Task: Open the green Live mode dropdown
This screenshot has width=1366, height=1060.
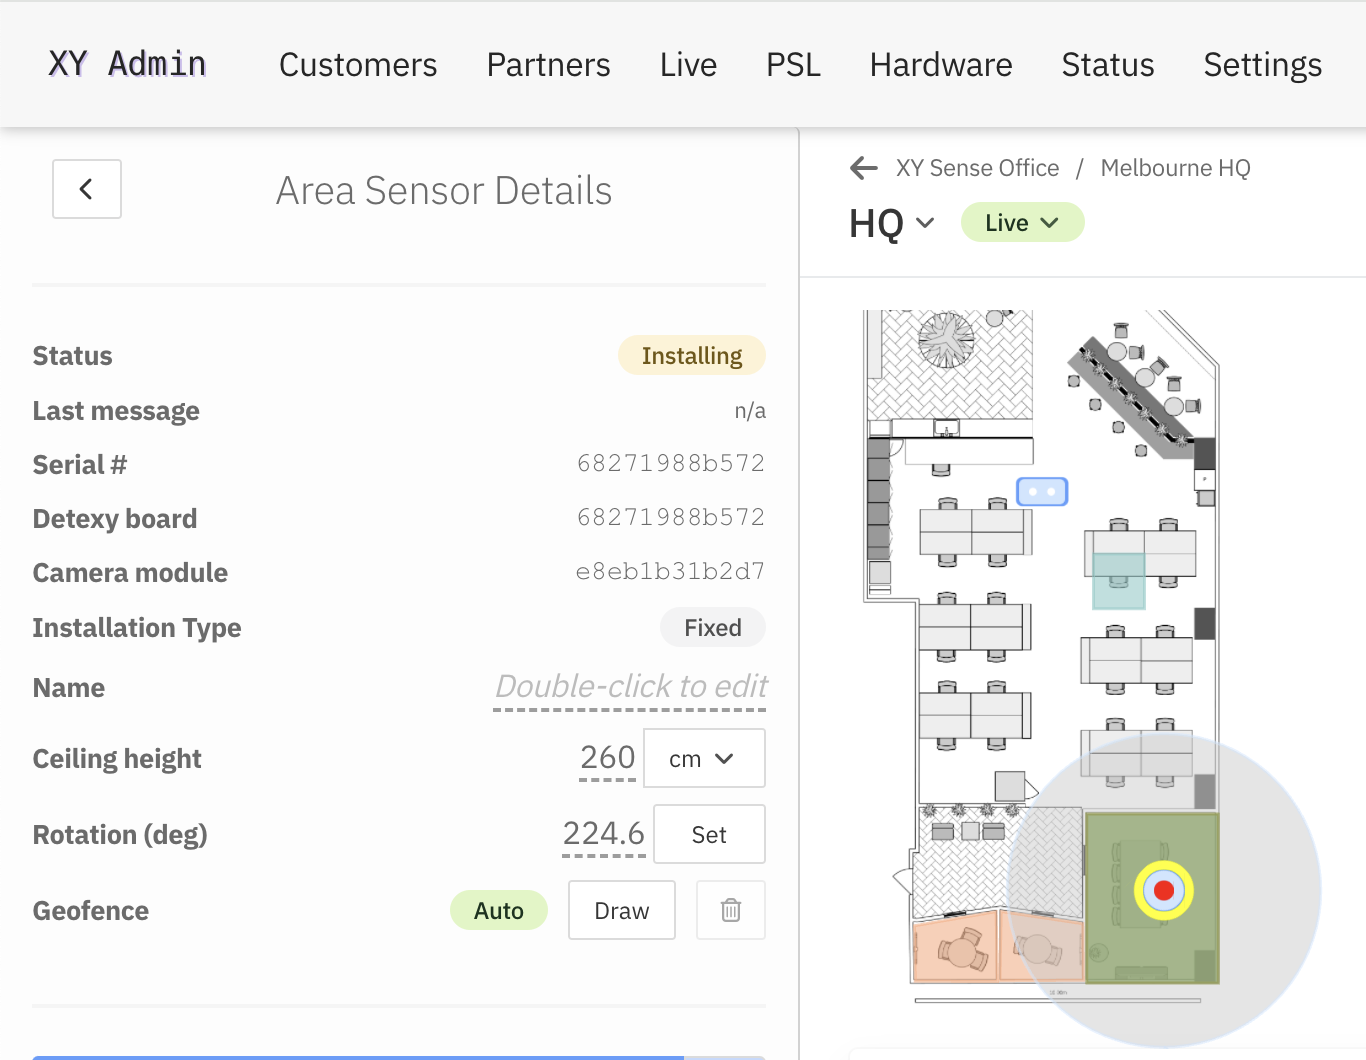Action: tap(1022, 223)
